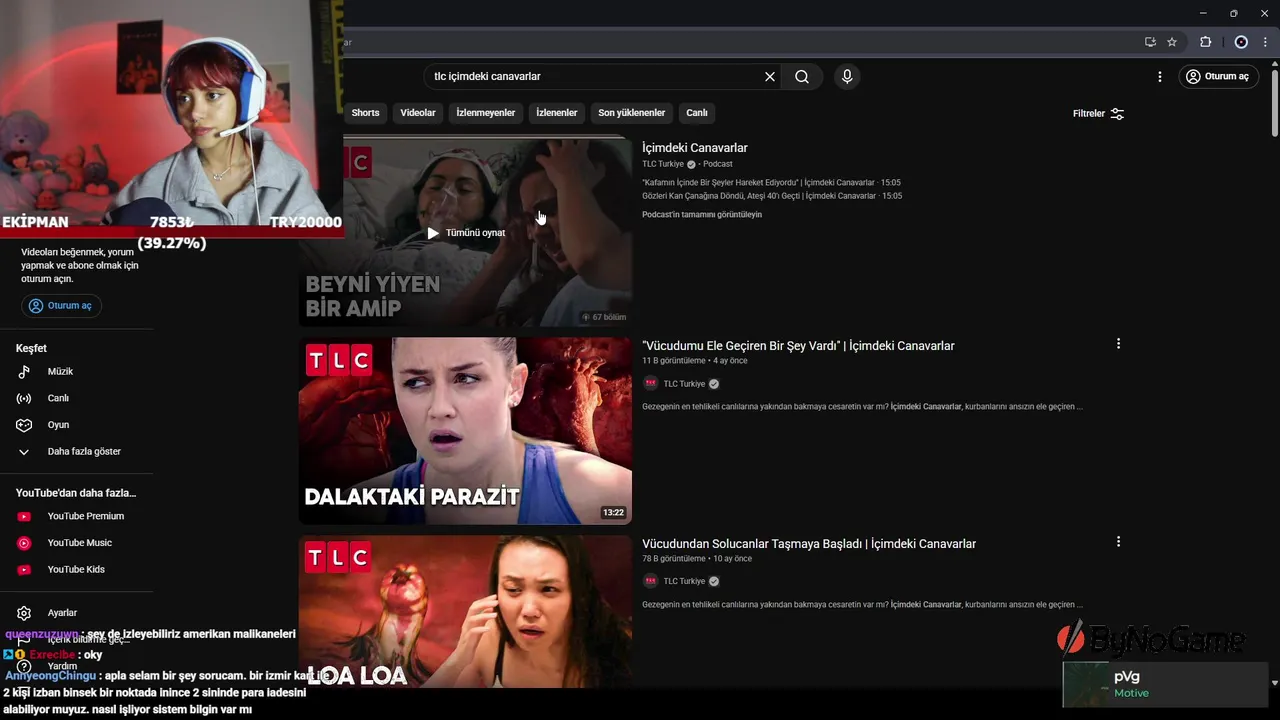Open more options for the 'Vücudundan Solucanlar' video

[1118, 542]
